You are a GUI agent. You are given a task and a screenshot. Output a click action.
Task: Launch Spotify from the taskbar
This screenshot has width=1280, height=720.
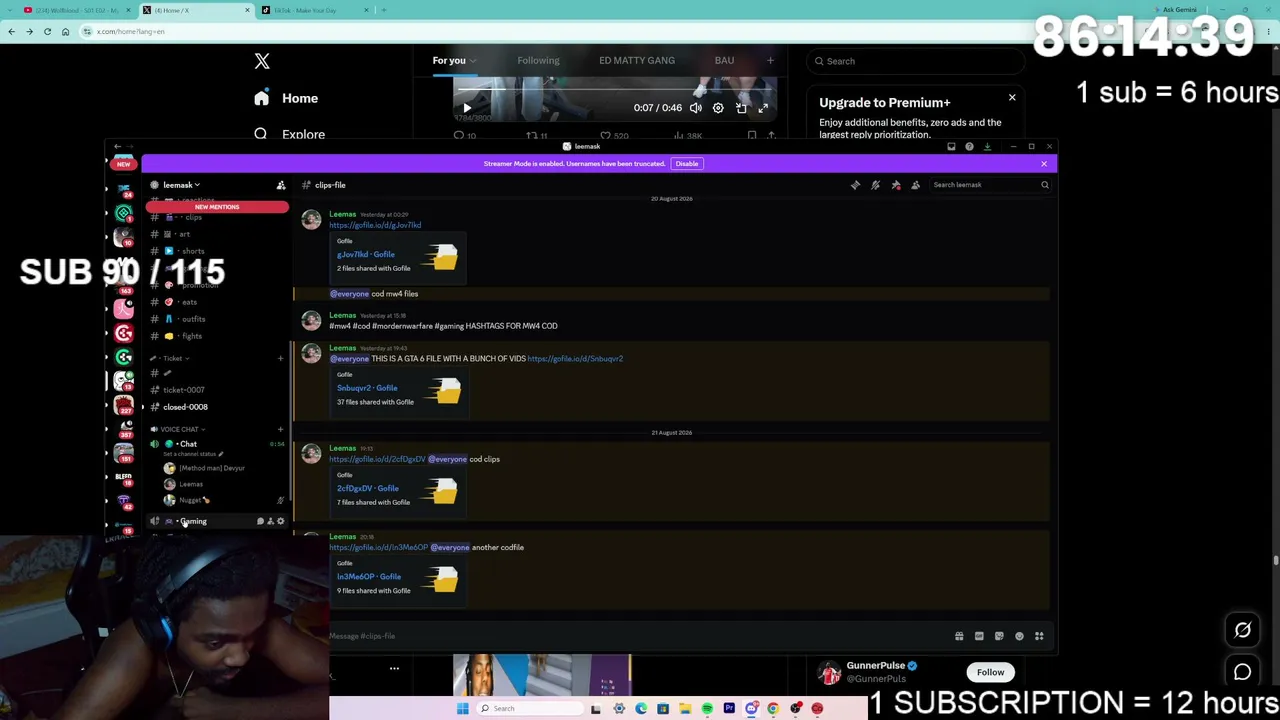(x=707, y=709)
